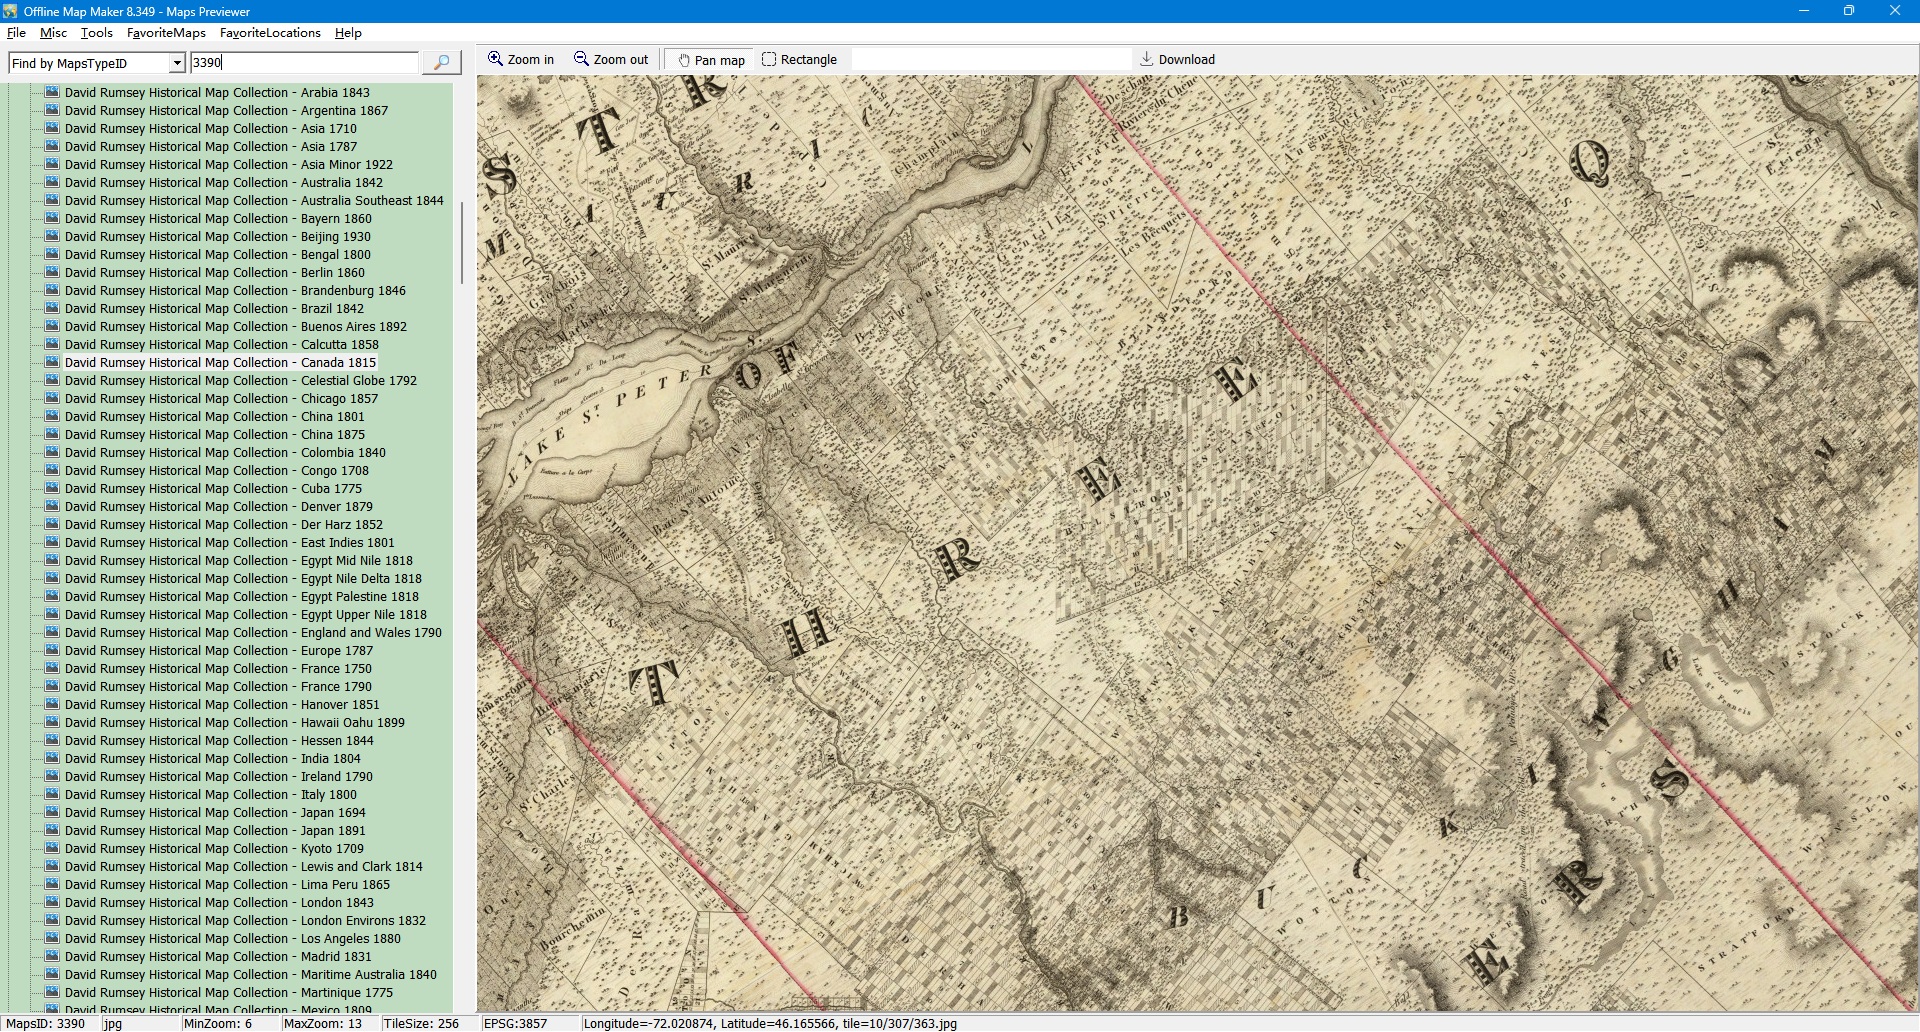Select Lewis and Clark 1814 map
This screenshot has height=1032, width=1920.
[243, 867]
